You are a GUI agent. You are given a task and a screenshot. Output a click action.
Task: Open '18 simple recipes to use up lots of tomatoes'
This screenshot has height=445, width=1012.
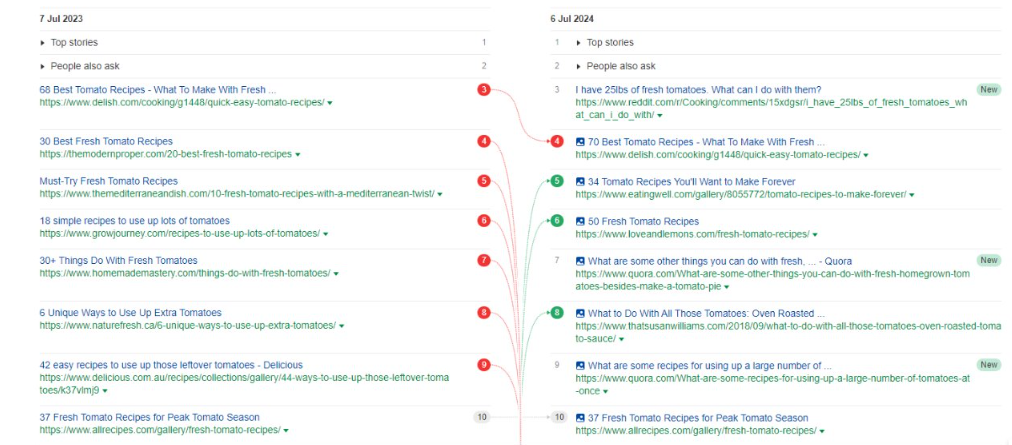[x=134, y=221]
